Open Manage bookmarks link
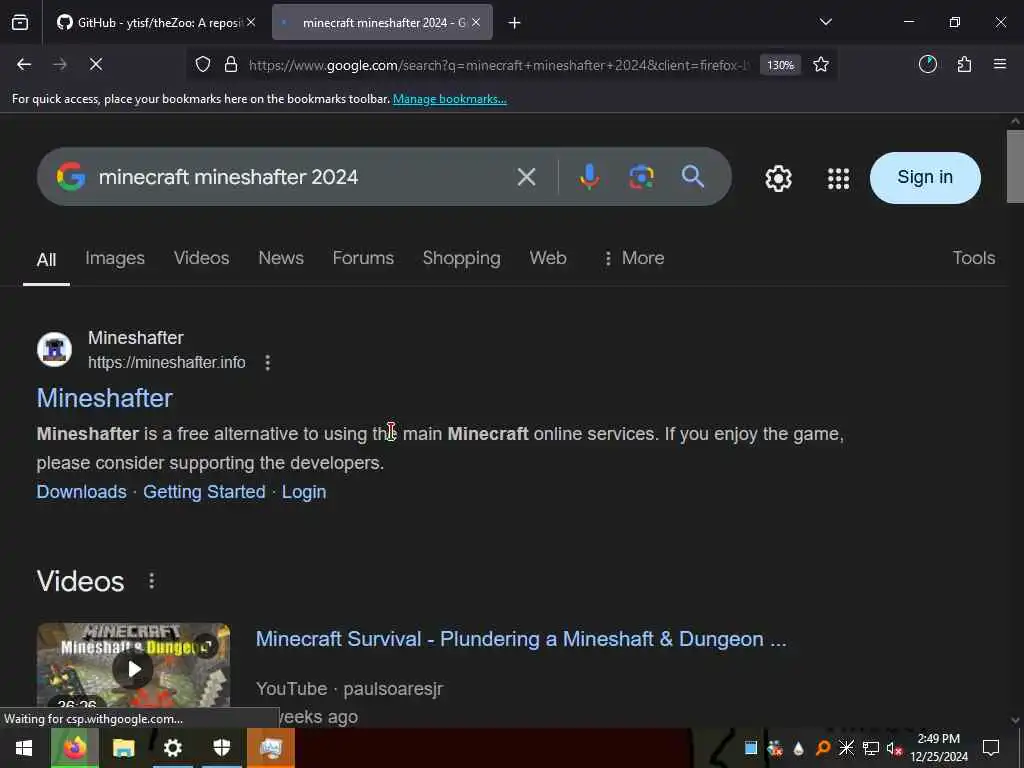Image resolution: width=1024 pixels, height=768 pixels. coord(449,99)
